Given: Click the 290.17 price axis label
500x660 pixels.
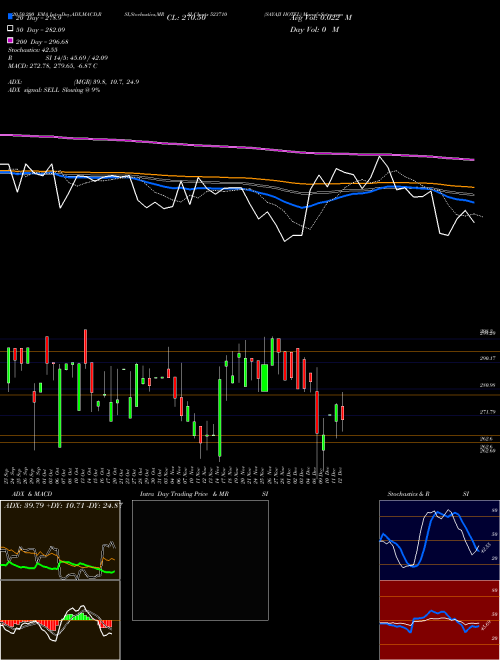Looking at the screenshot, I should 488,358.
